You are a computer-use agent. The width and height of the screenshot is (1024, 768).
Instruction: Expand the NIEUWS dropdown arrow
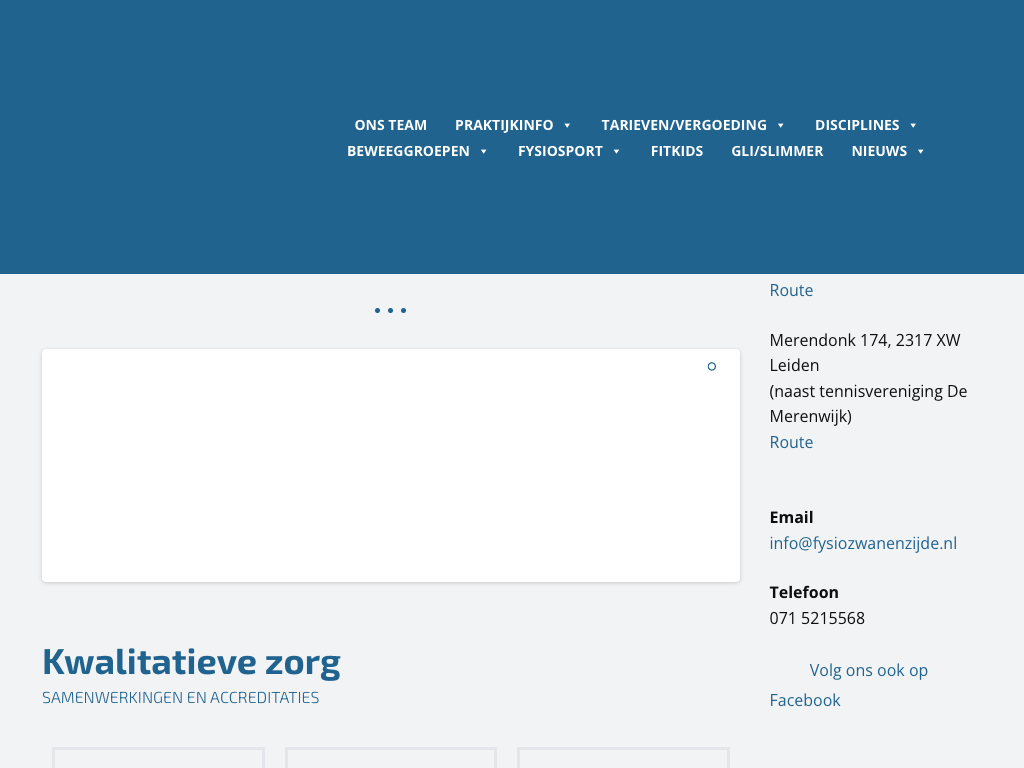[x=921, y=152]
